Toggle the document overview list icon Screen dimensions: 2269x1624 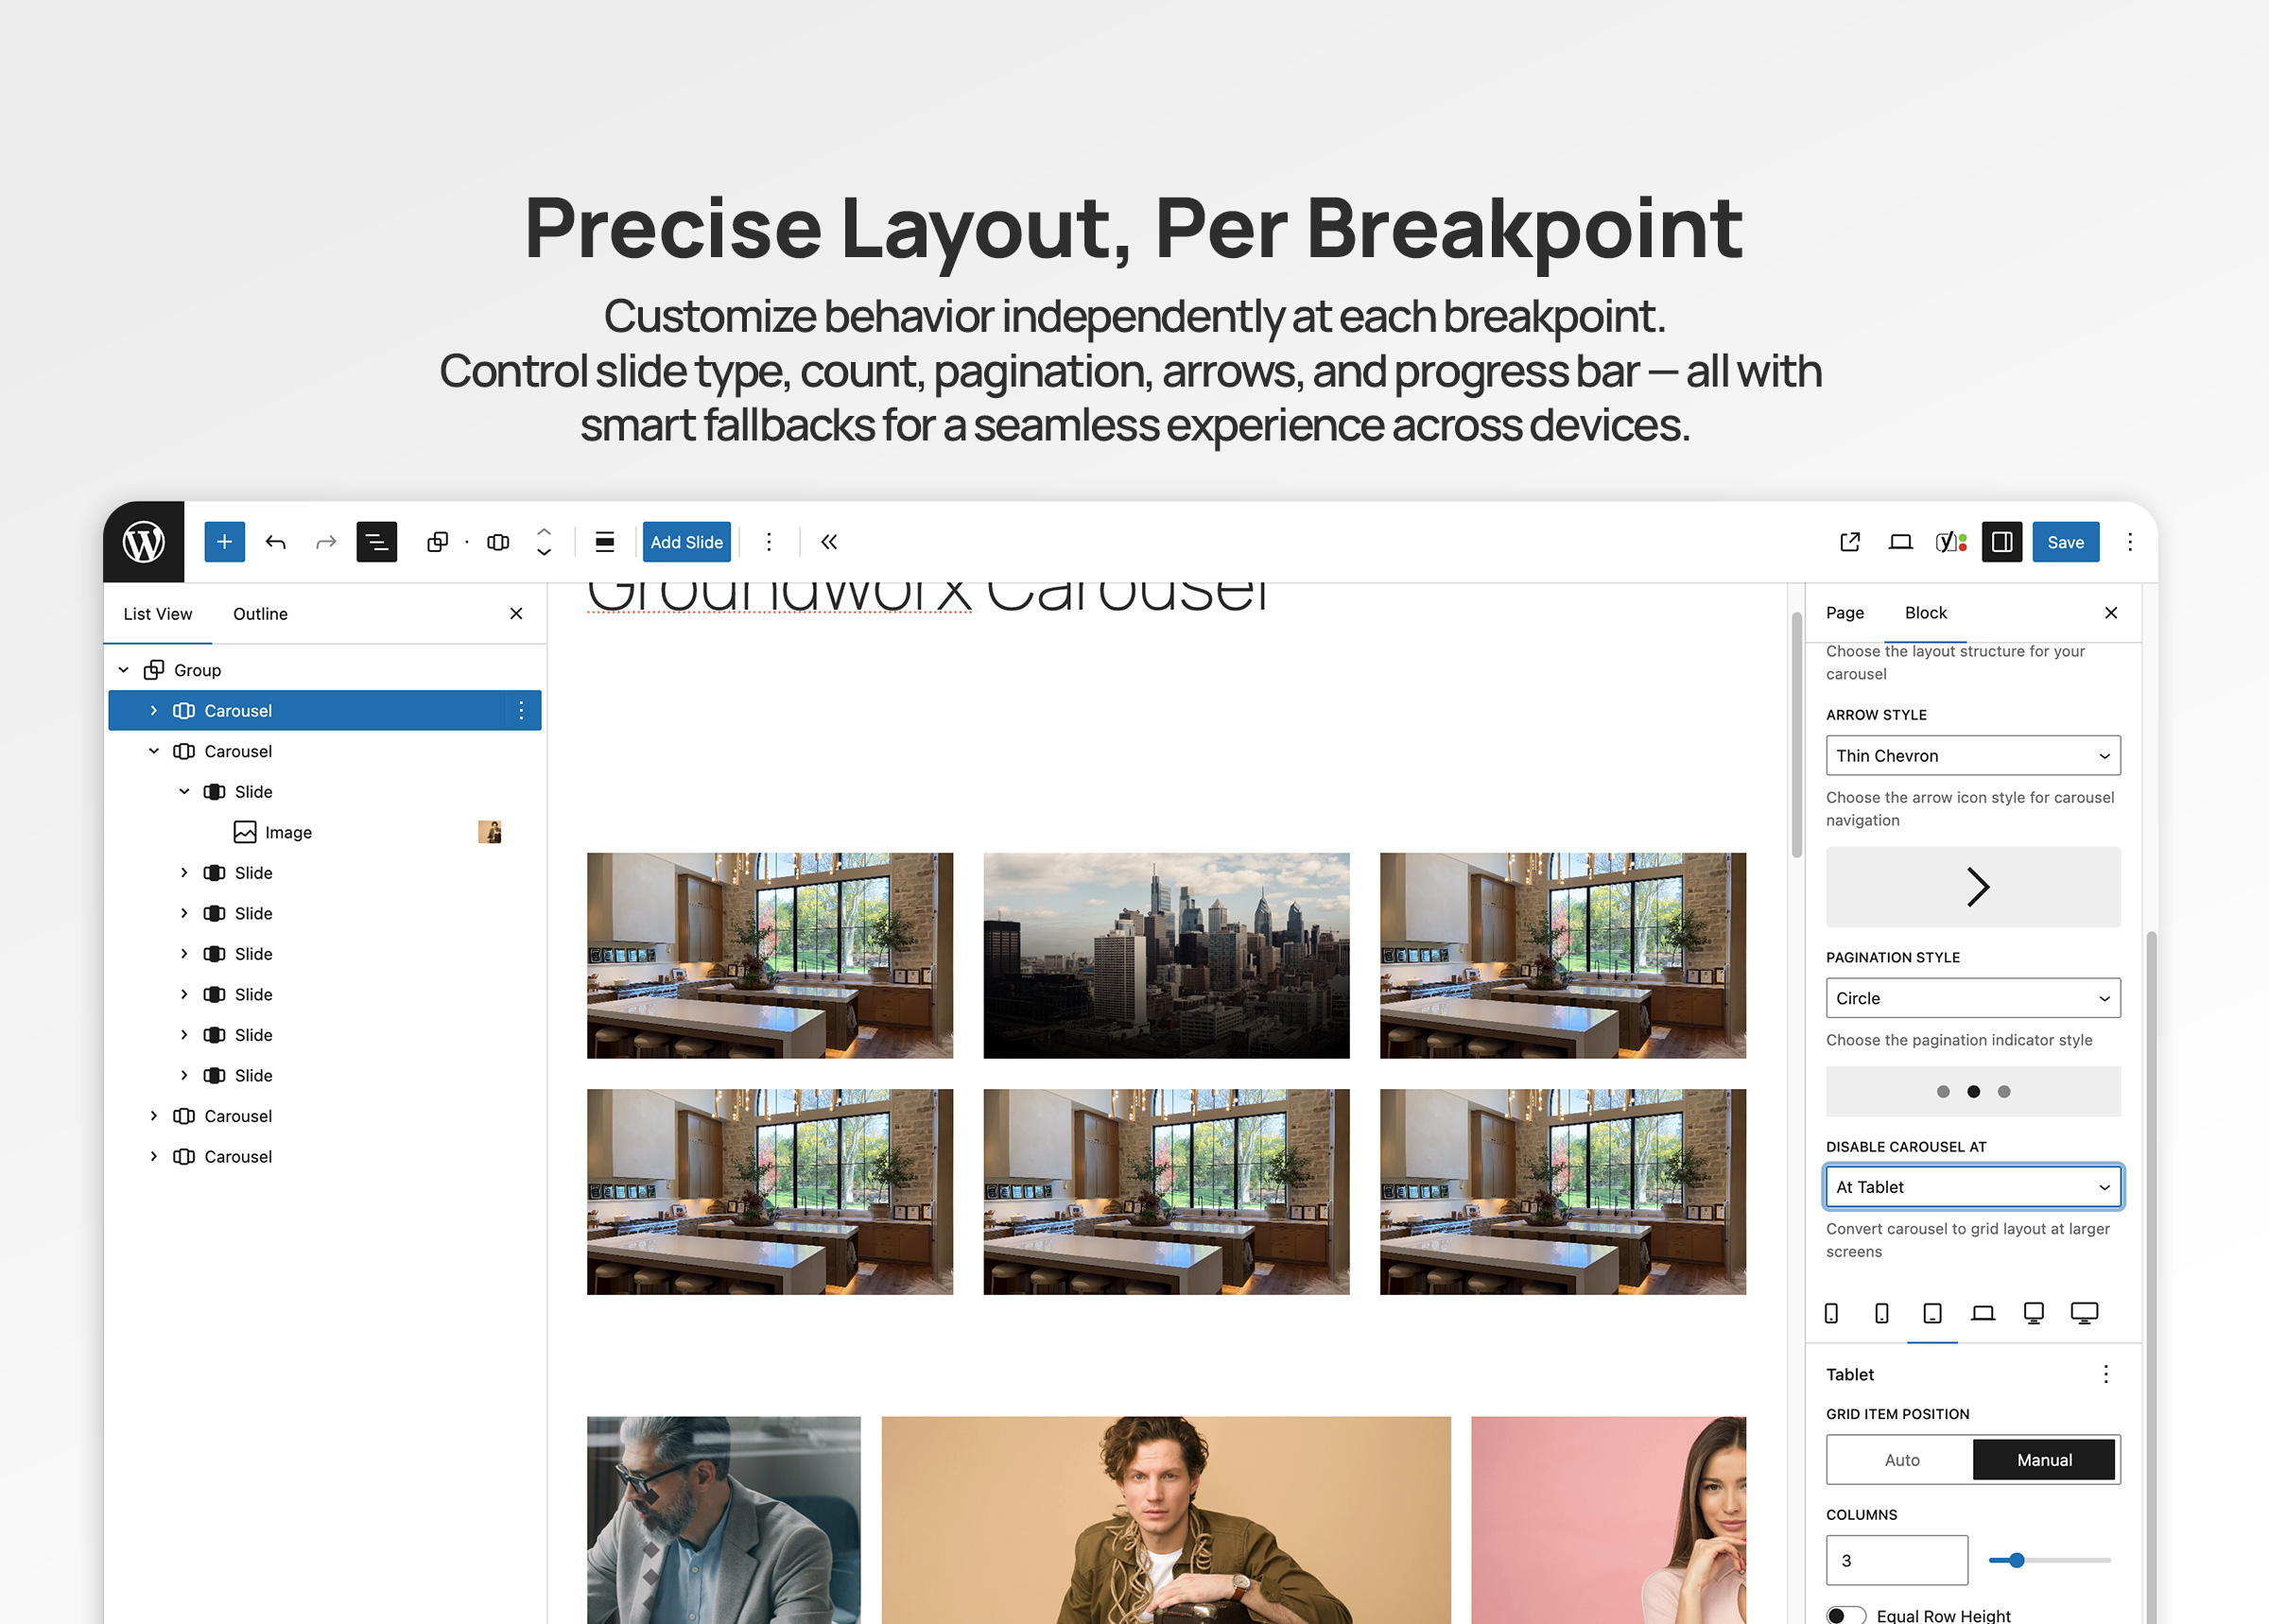[x=376, y=542]
